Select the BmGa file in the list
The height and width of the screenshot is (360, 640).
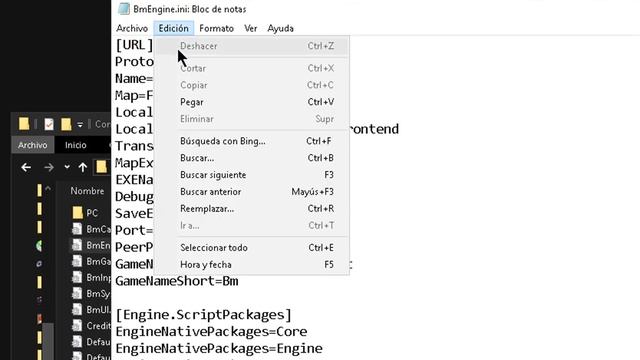[x=90, y=261]
